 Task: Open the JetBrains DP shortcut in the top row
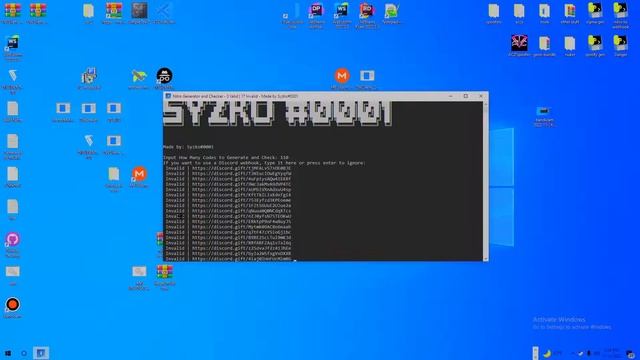(316, 10)
